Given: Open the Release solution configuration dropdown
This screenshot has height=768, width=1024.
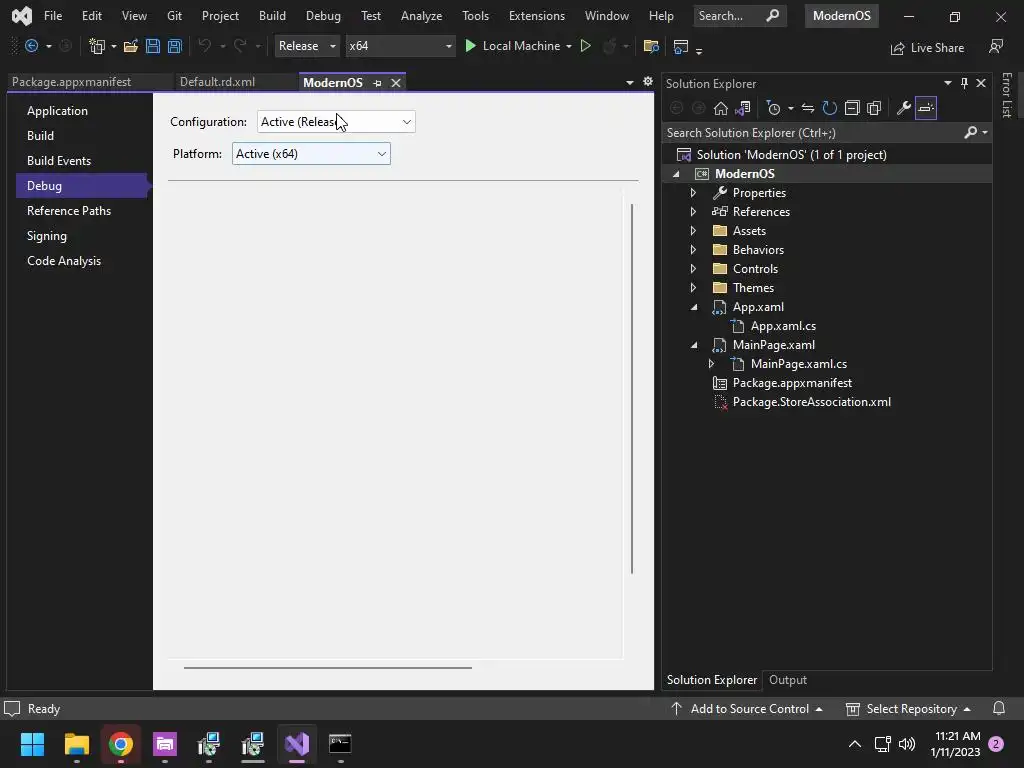Looking at the screenshot, I should pyautogui.click(x=306, y=46).
